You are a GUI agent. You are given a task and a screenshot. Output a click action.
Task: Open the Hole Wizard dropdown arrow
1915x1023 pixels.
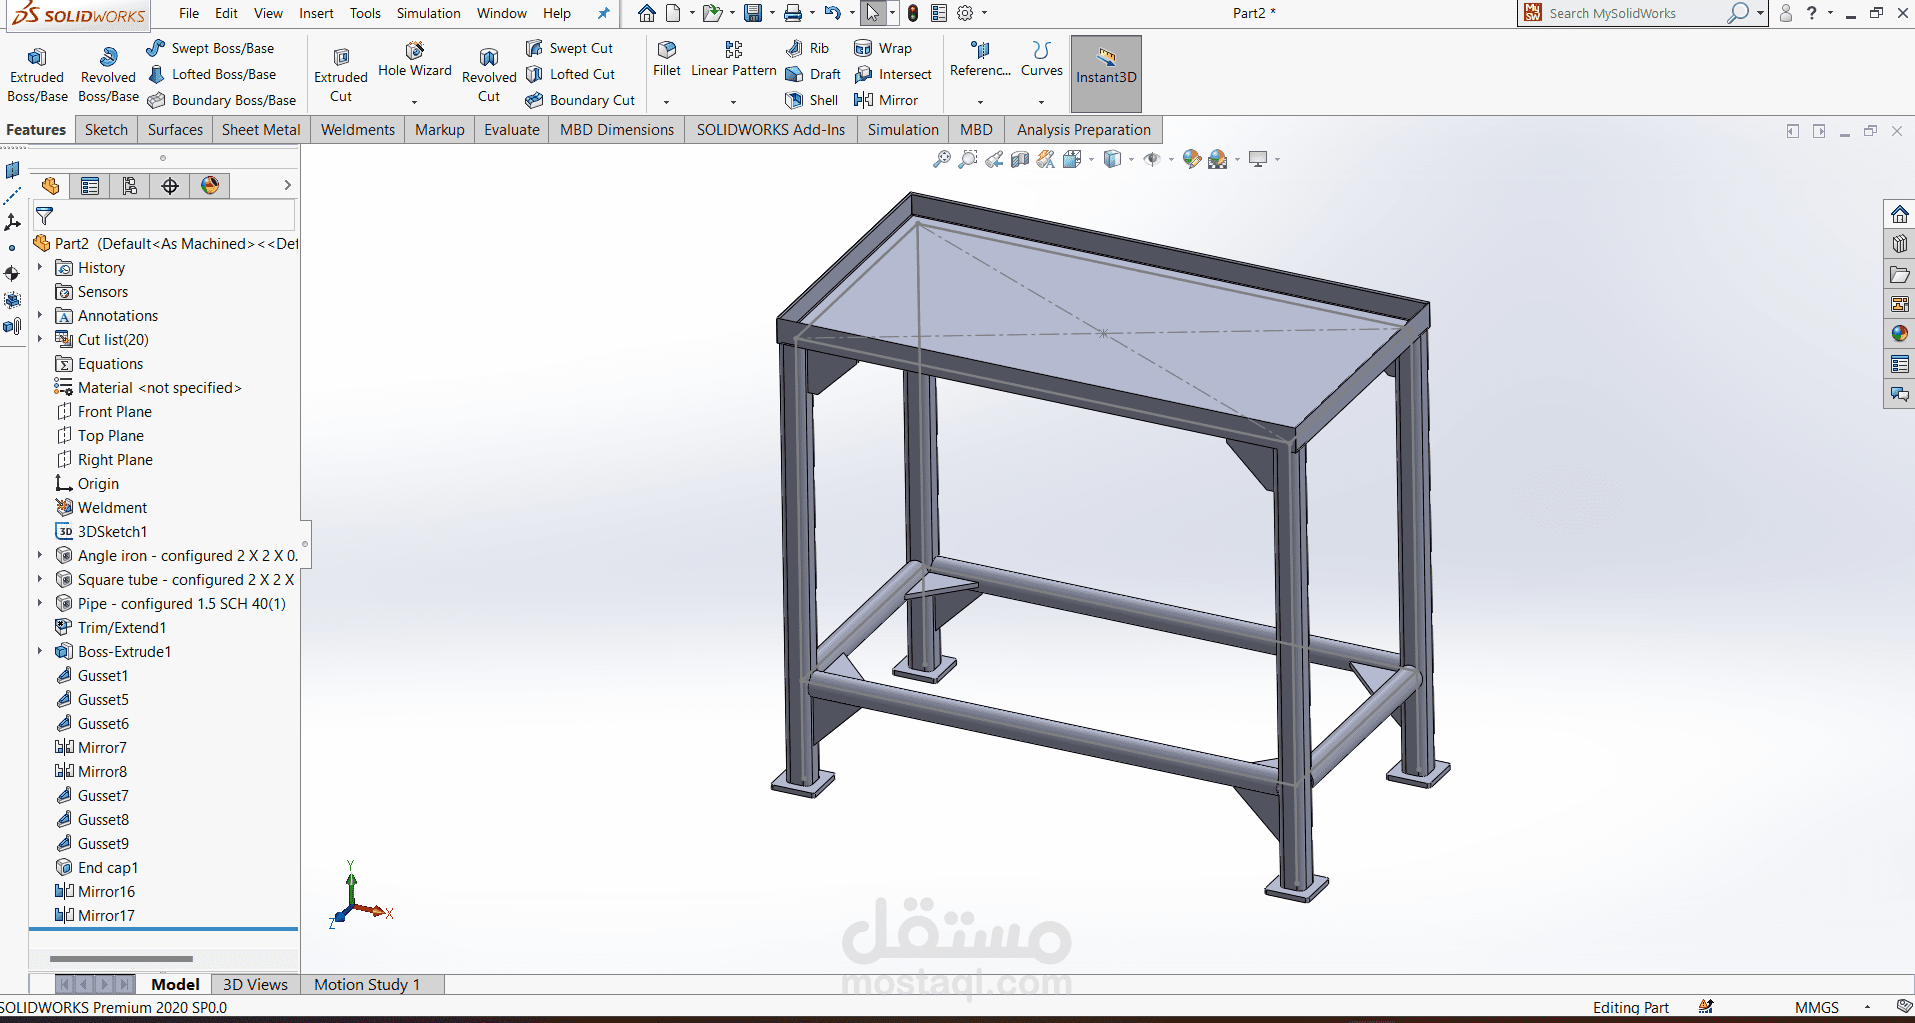click(414, 101)
